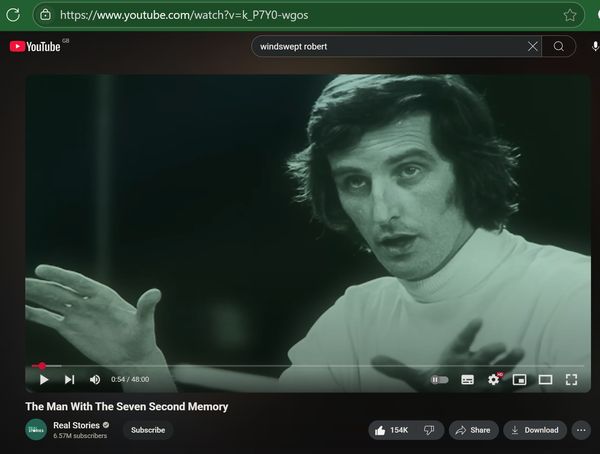600x454 pixels.
Task: Click the red playhead scrubber dot
Action: coord(42,366)
